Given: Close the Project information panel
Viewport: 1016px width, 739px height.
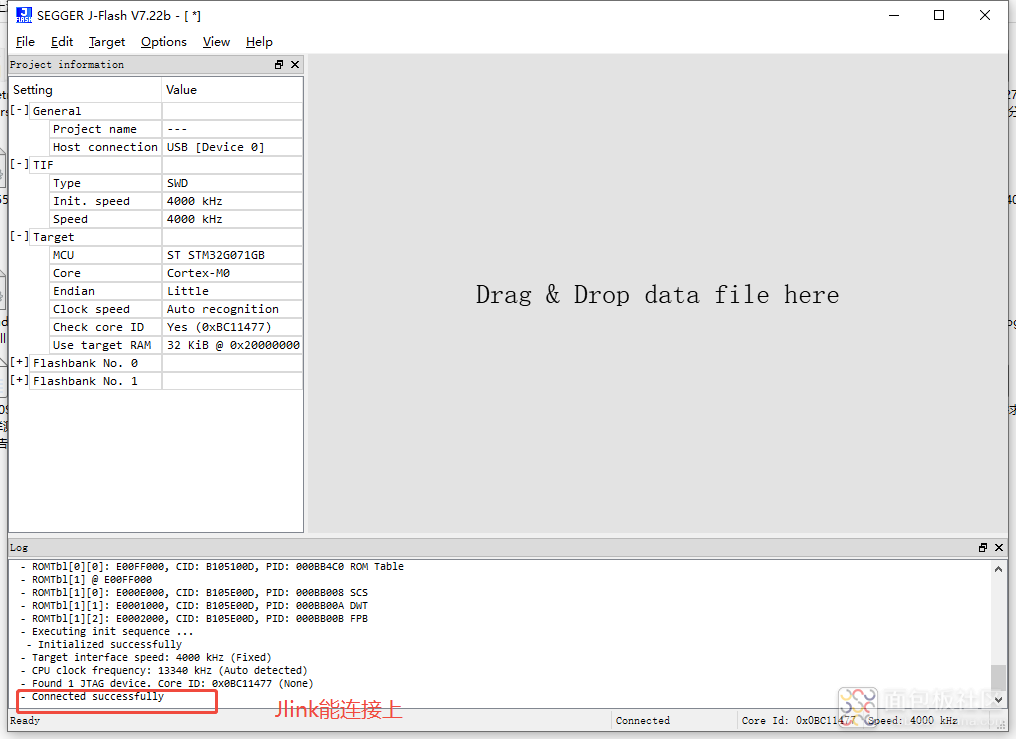Looking at the screenshot, I should point(295,65).
